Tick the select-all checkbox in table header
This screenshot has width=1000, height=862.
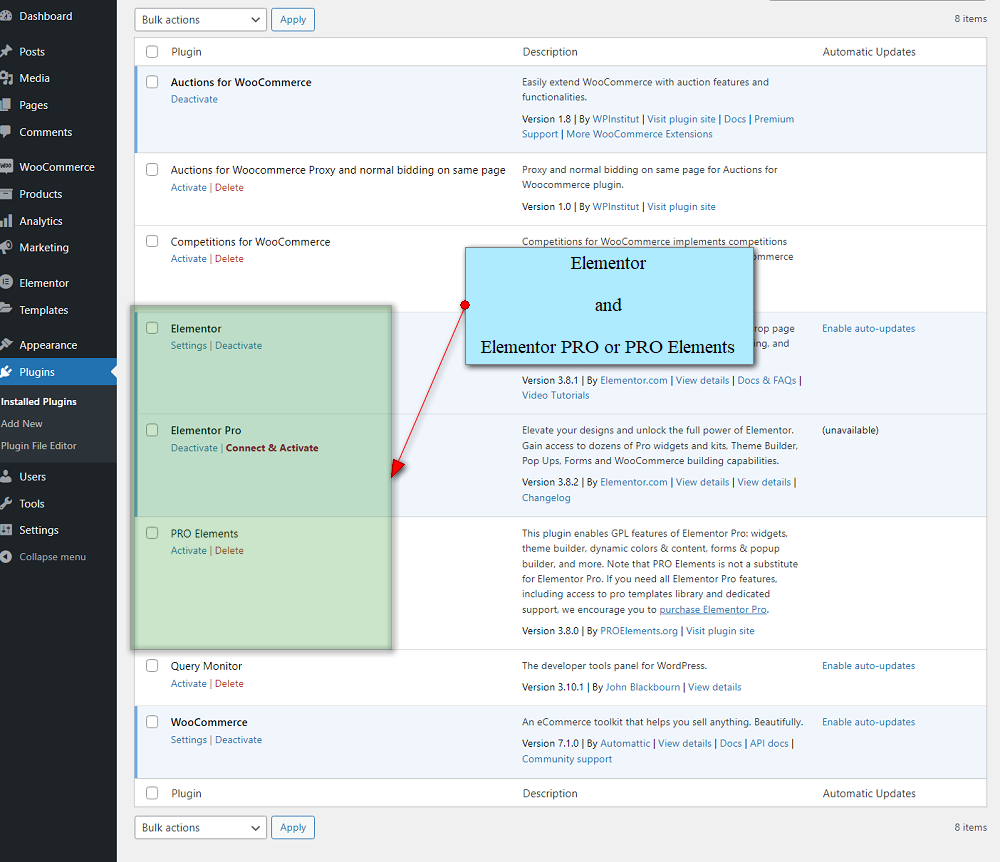click(152, 52)
